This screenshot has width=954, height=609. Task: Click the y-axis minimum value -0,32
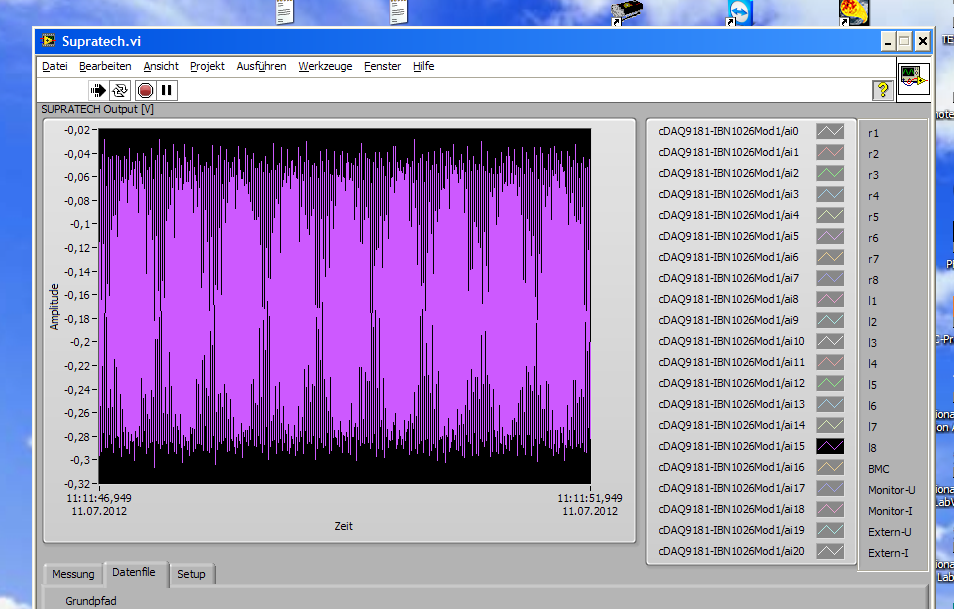[77, 484]
